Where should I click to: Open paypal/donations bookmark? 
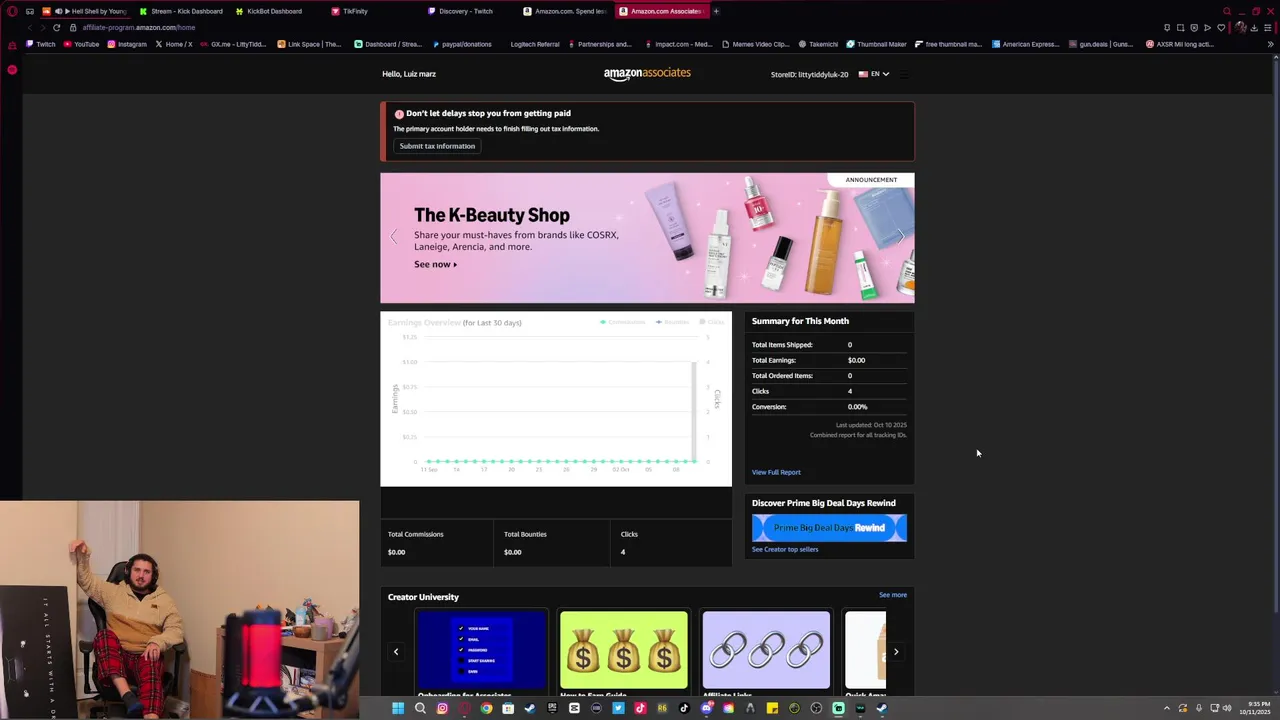click(461, 44)
